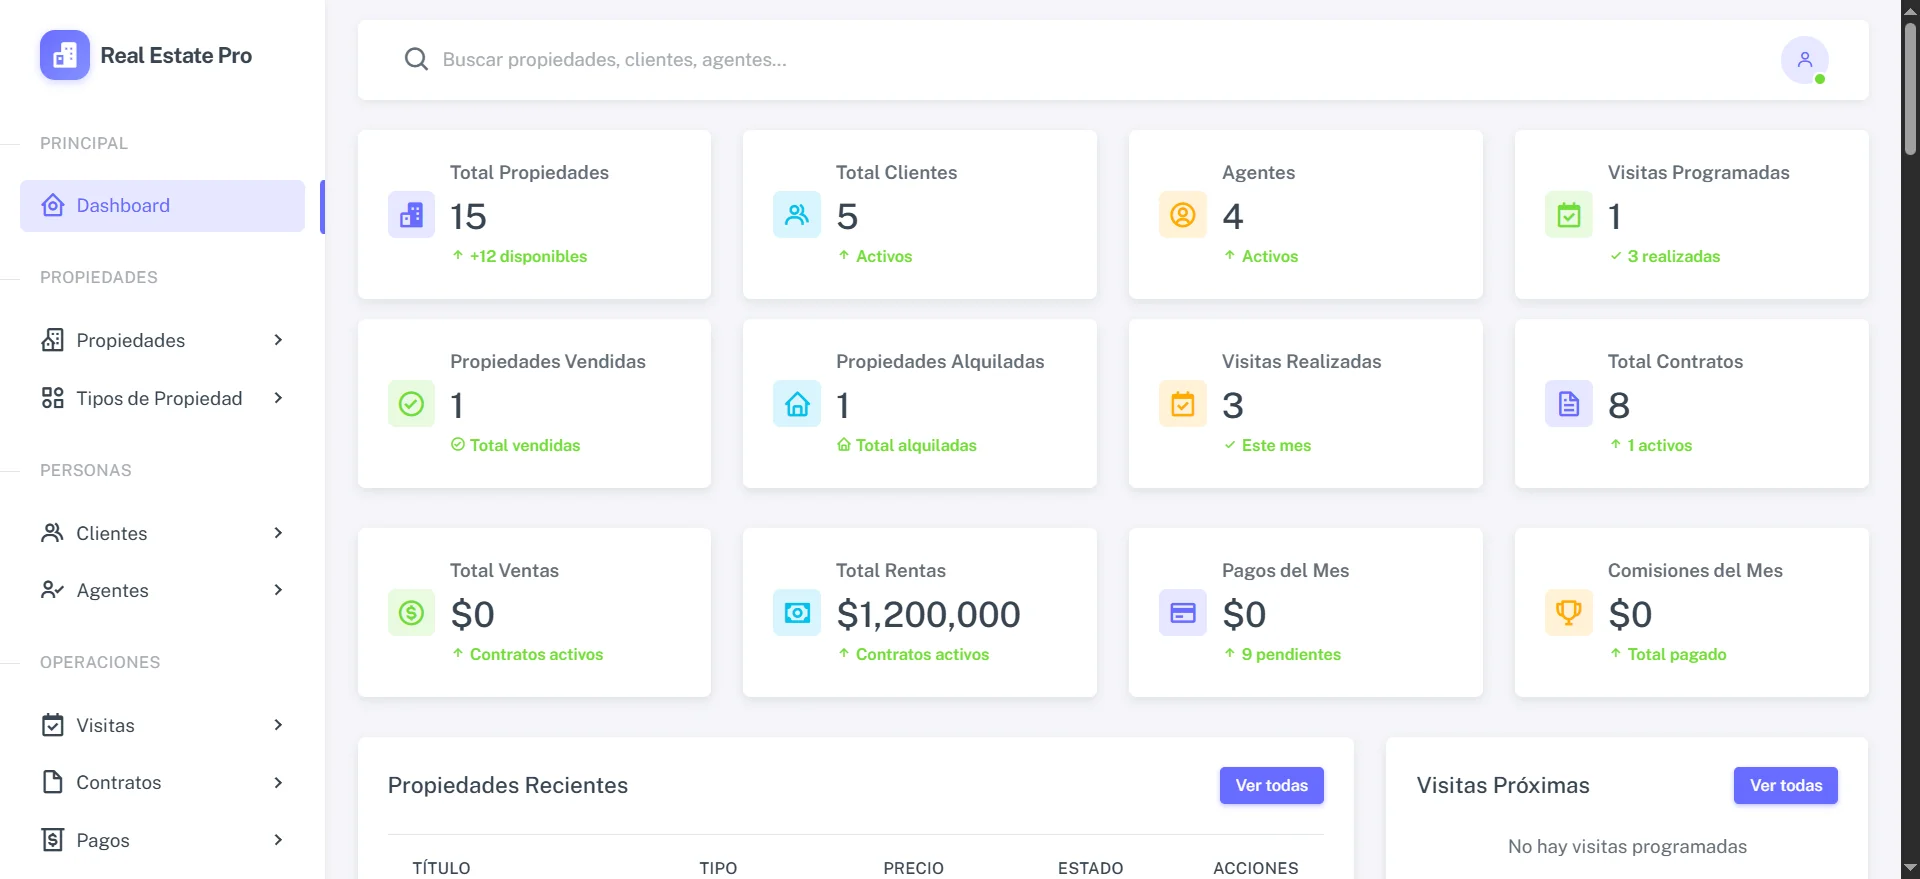The width and height of the screenshot is (1920, 879).
Task: Click the Propiedades Alquiladas house icon
Action: [x=797, y=403]
